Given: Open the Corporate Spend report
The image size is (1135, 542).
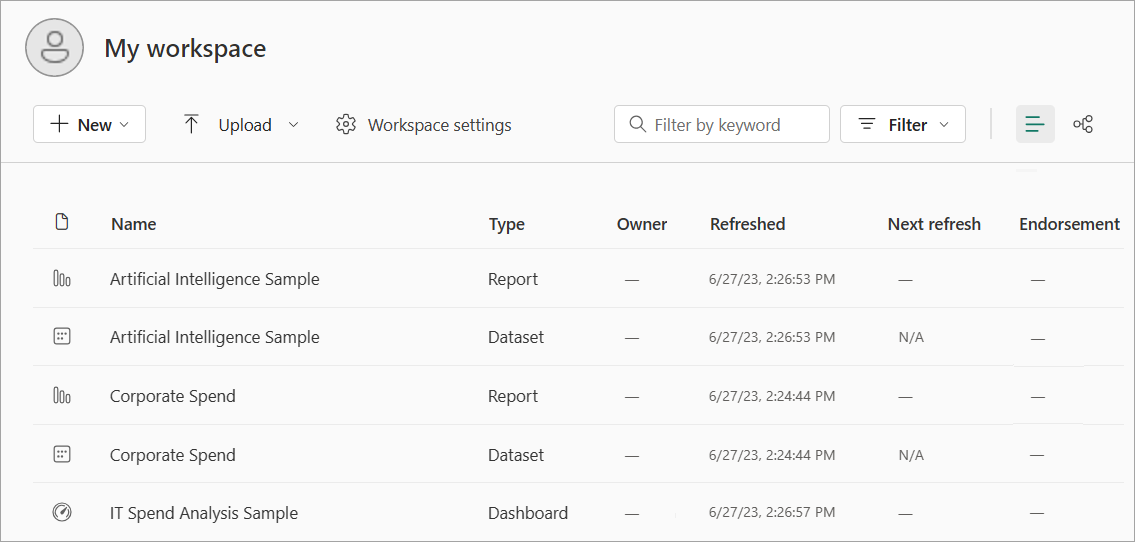Looking at the screenshot, I should point(172,396).
